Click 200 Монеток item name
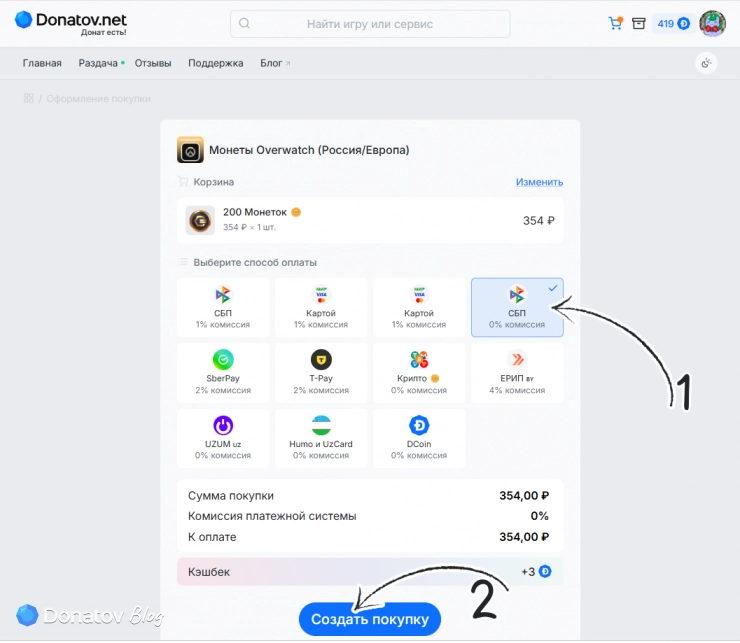This screenshot has height=643, width=740. pos(255,212)
